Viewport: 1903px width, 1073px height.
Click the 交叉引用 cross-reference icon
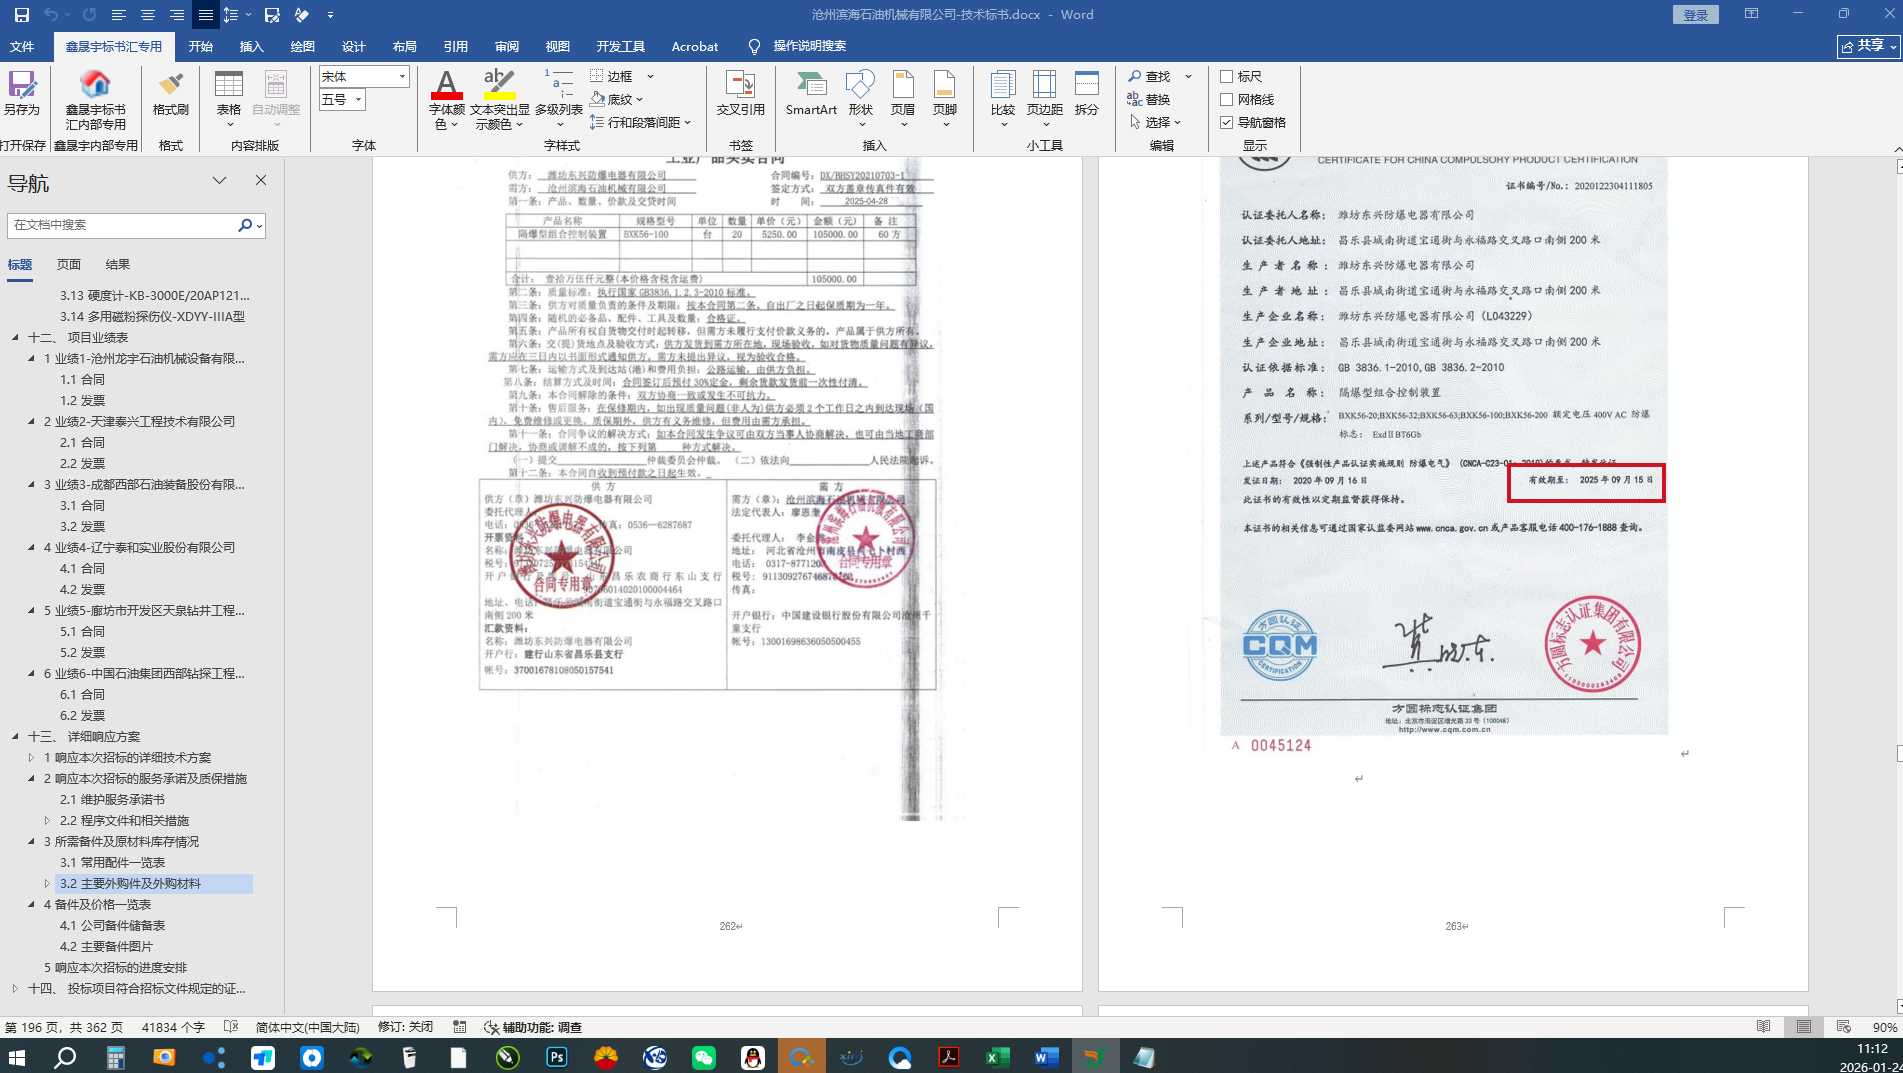[740, 94]
